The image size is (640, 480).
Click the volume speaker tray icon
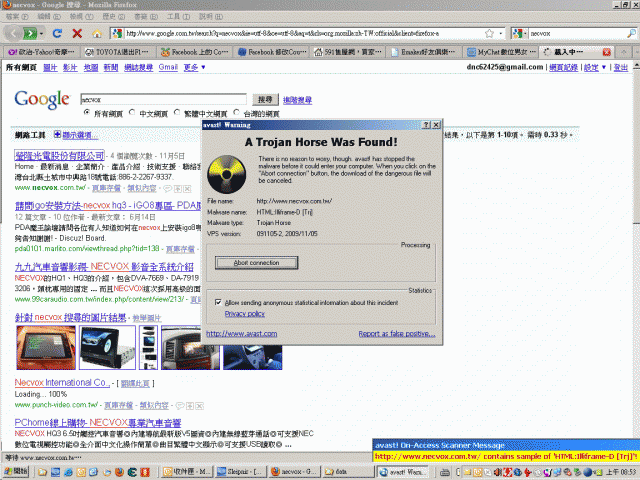coord(497,472)
